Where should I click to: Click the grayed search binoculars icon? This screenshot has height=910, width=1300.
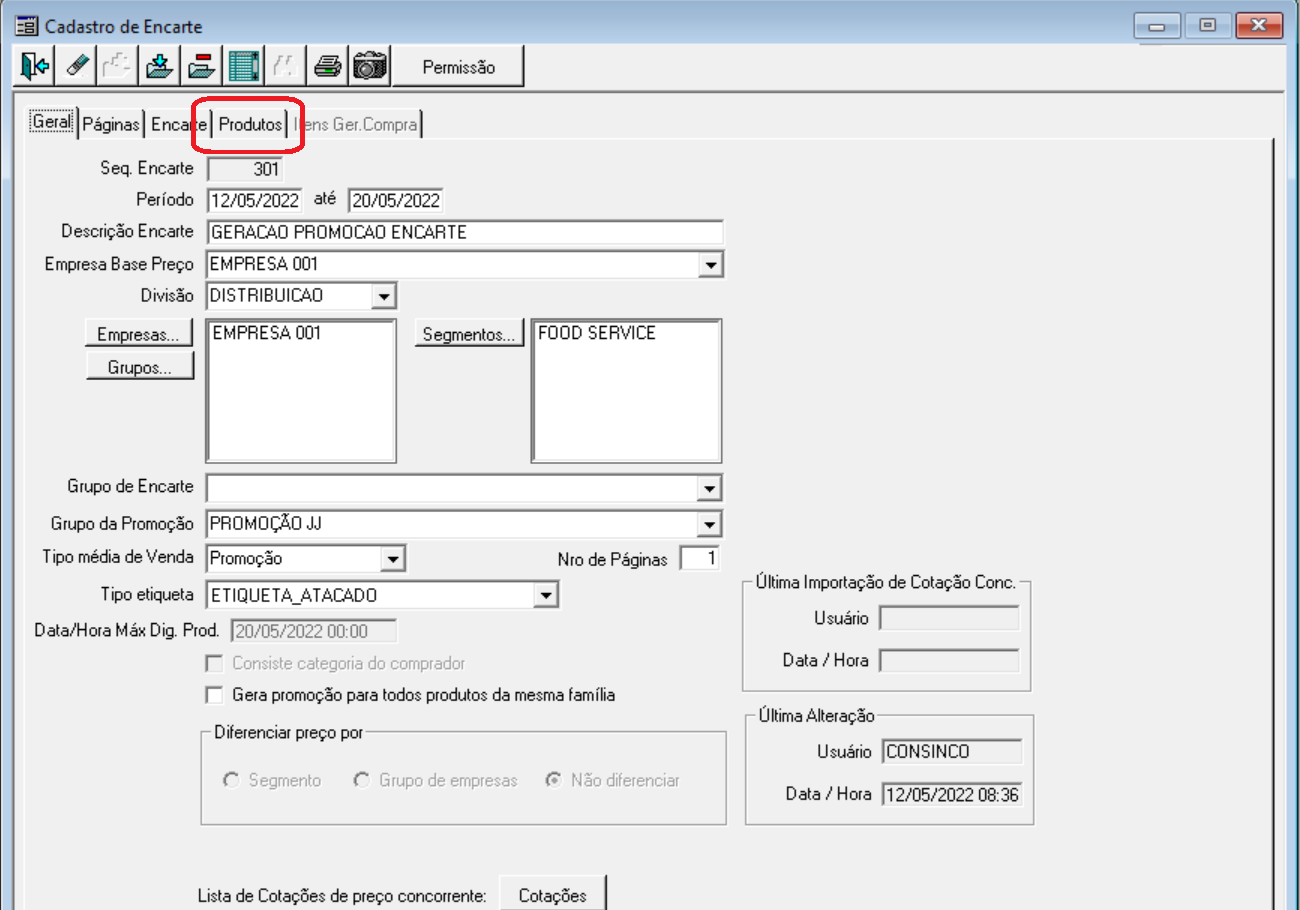pyautogui.click(x=285, y=66)
